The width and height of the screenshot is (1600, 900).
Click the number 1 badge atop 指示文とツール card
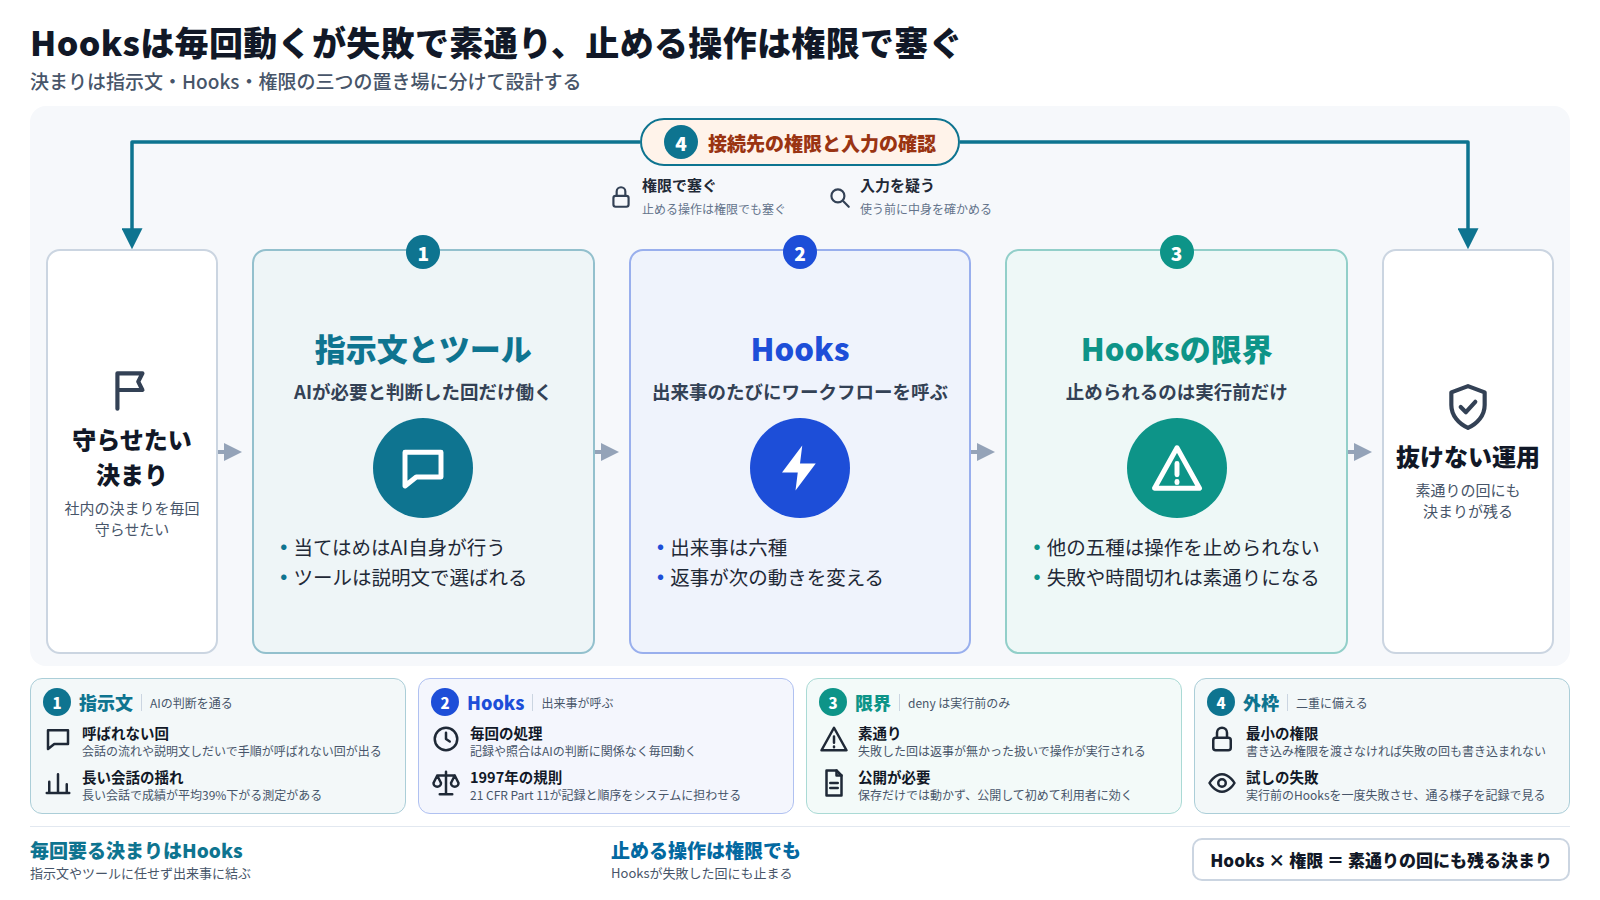click(x=423, y=253)
